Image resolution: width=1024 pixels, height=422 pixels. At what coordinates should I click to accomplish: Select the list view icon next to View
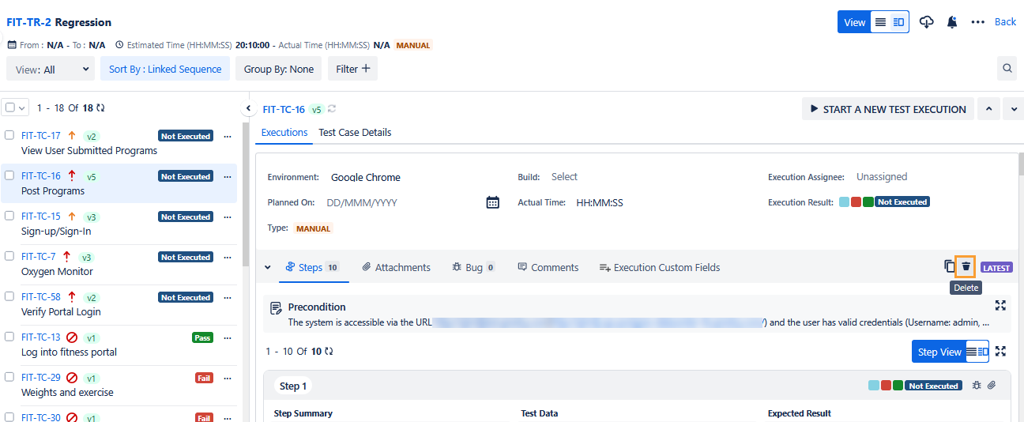(x=880, y=22)
